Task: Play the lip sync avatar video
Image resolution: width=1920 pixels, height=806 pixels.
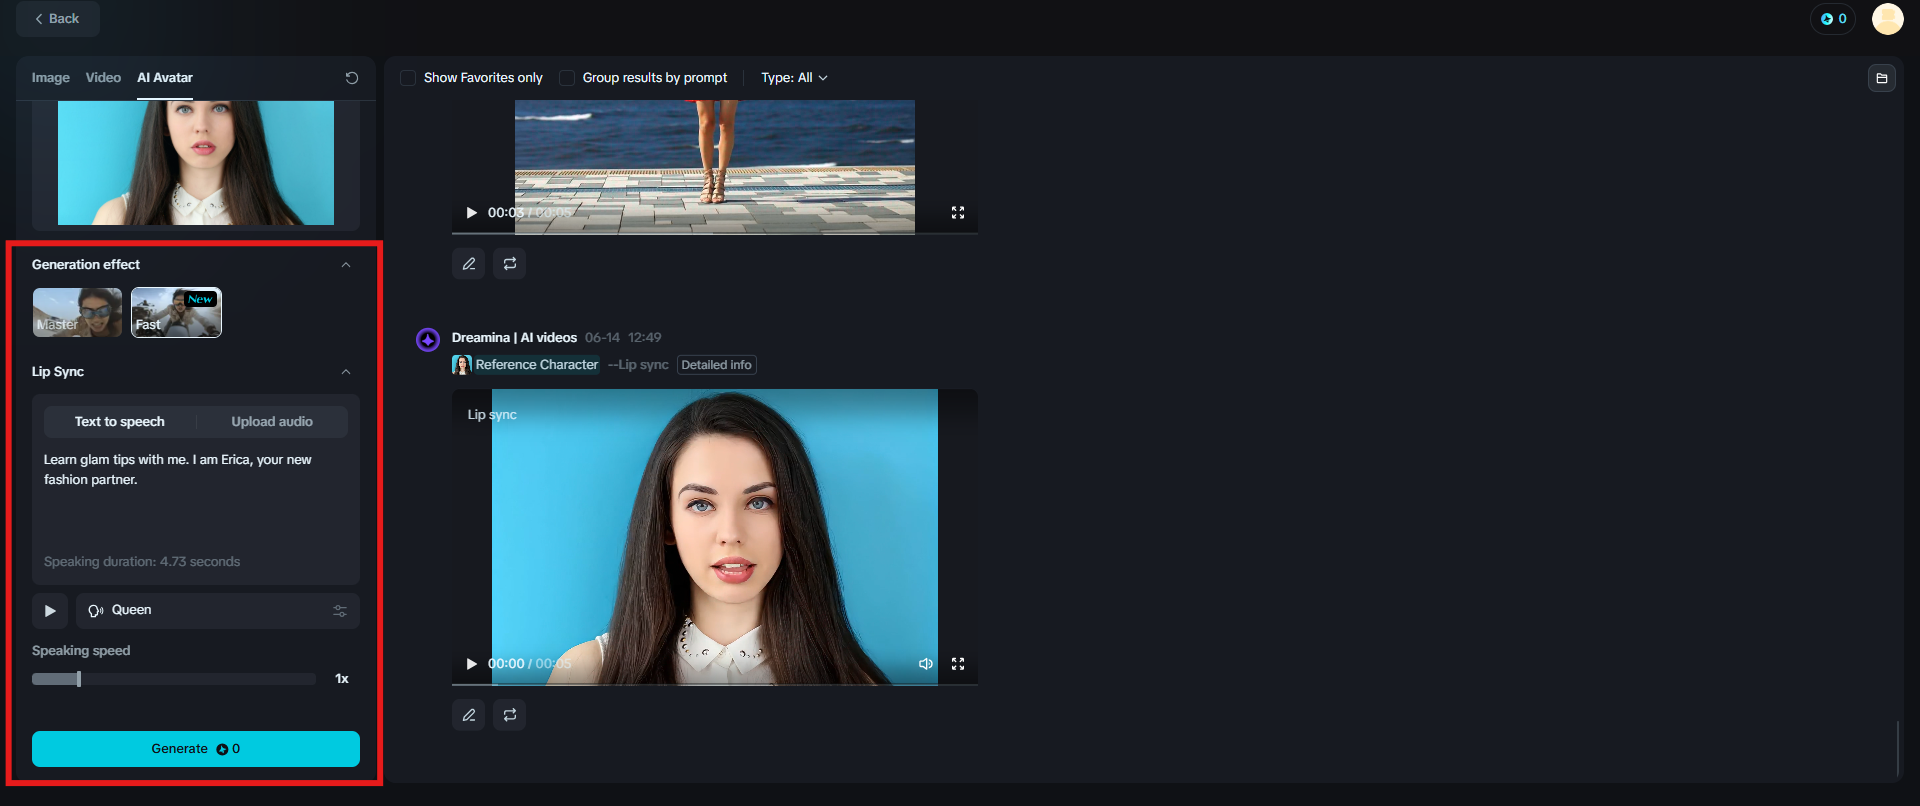Action: click(x=472, y=664)
